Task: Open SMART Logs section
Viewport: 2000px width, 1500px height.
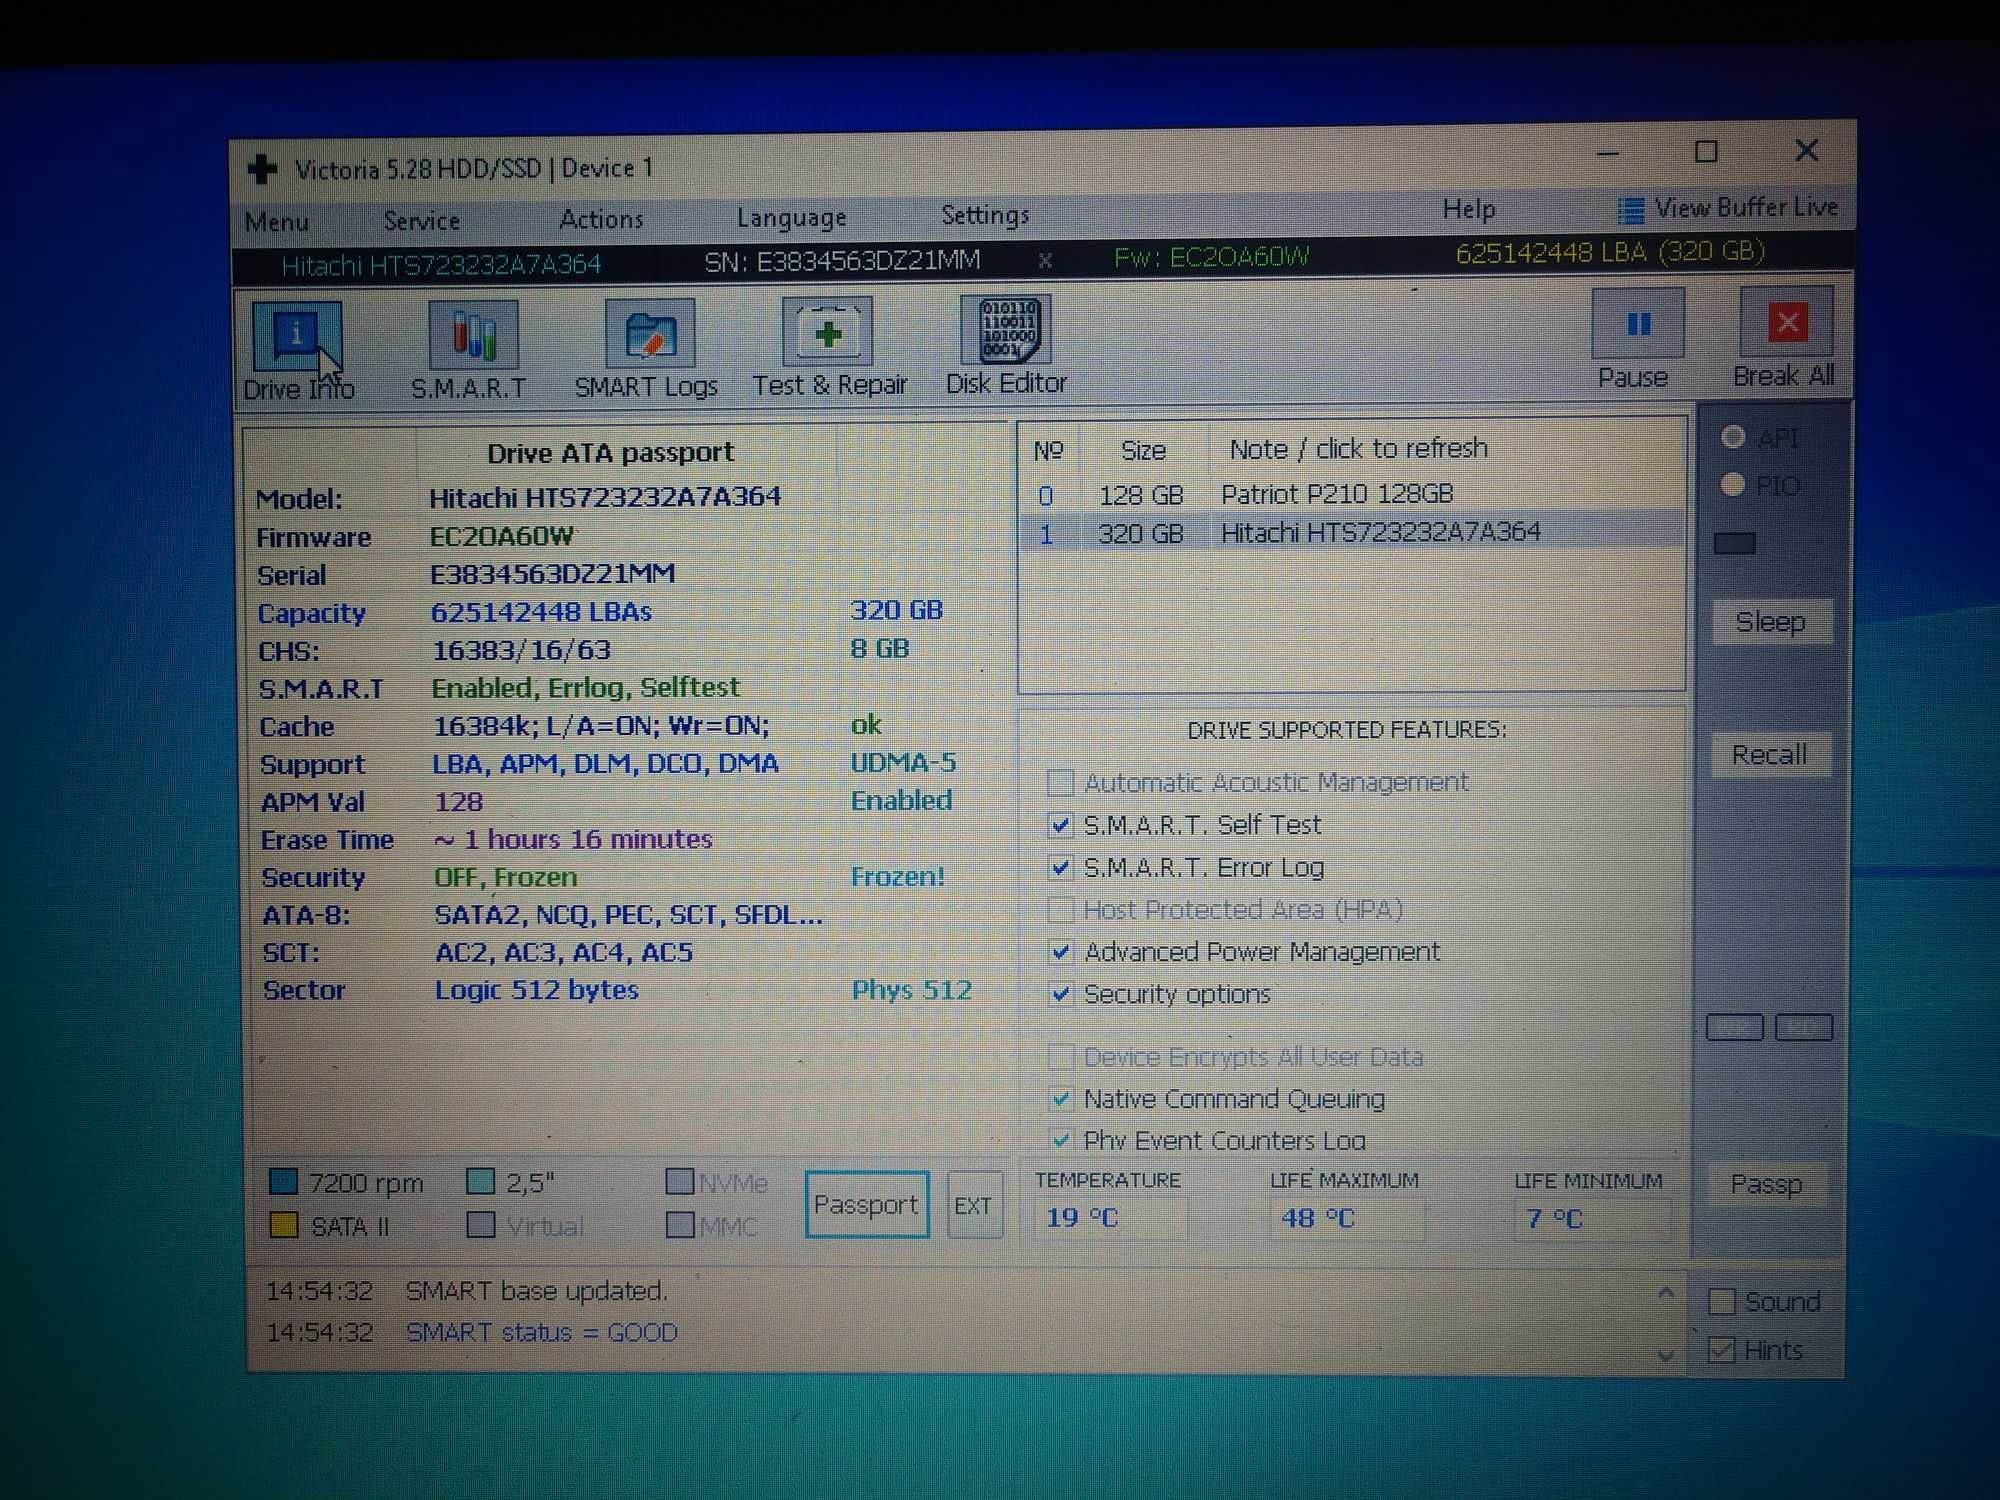Action: click(647, 349)
